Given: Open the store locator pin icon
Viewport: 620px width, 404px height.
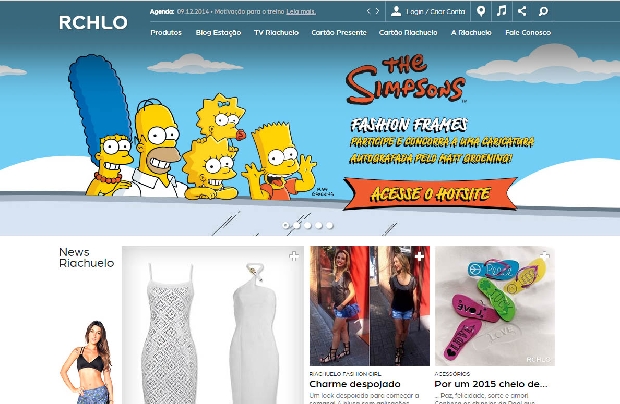Looking at the screenshot, I should click(481, 11).
